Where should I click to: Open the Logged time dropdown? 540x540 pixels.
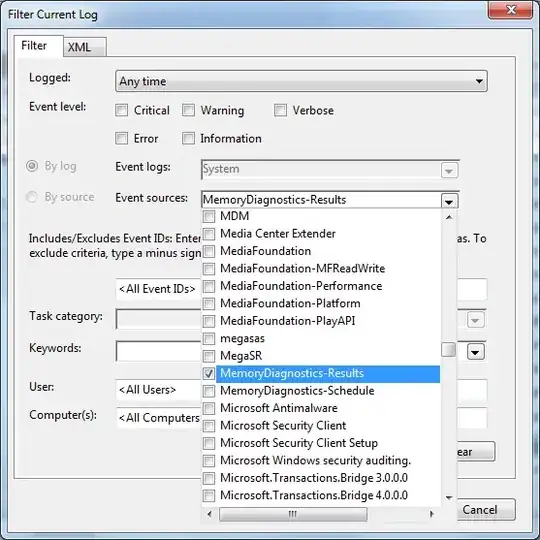[301, 81]
